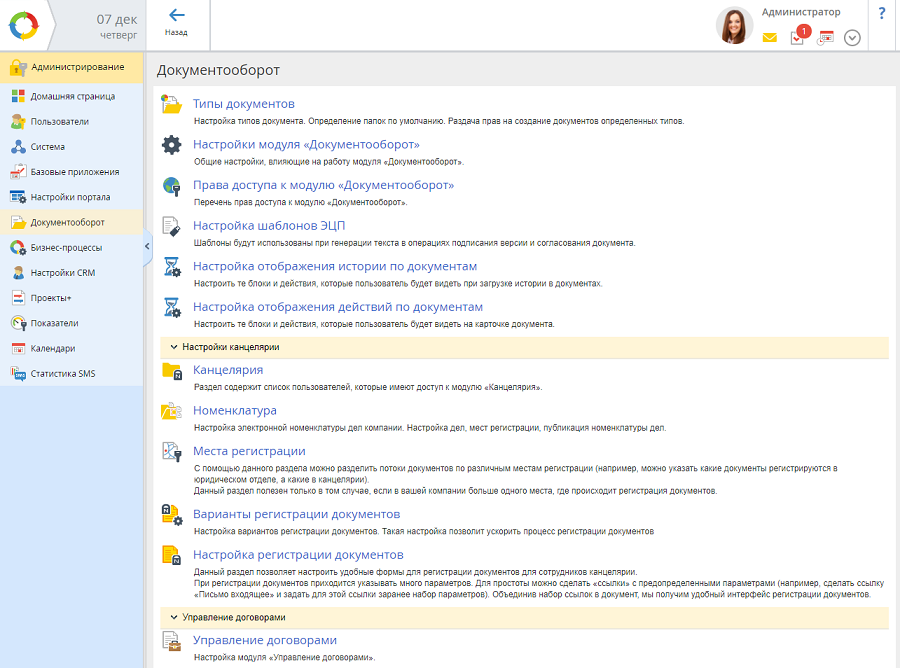
Task: Click the ELMA logo icon
Action: point(23,25)
